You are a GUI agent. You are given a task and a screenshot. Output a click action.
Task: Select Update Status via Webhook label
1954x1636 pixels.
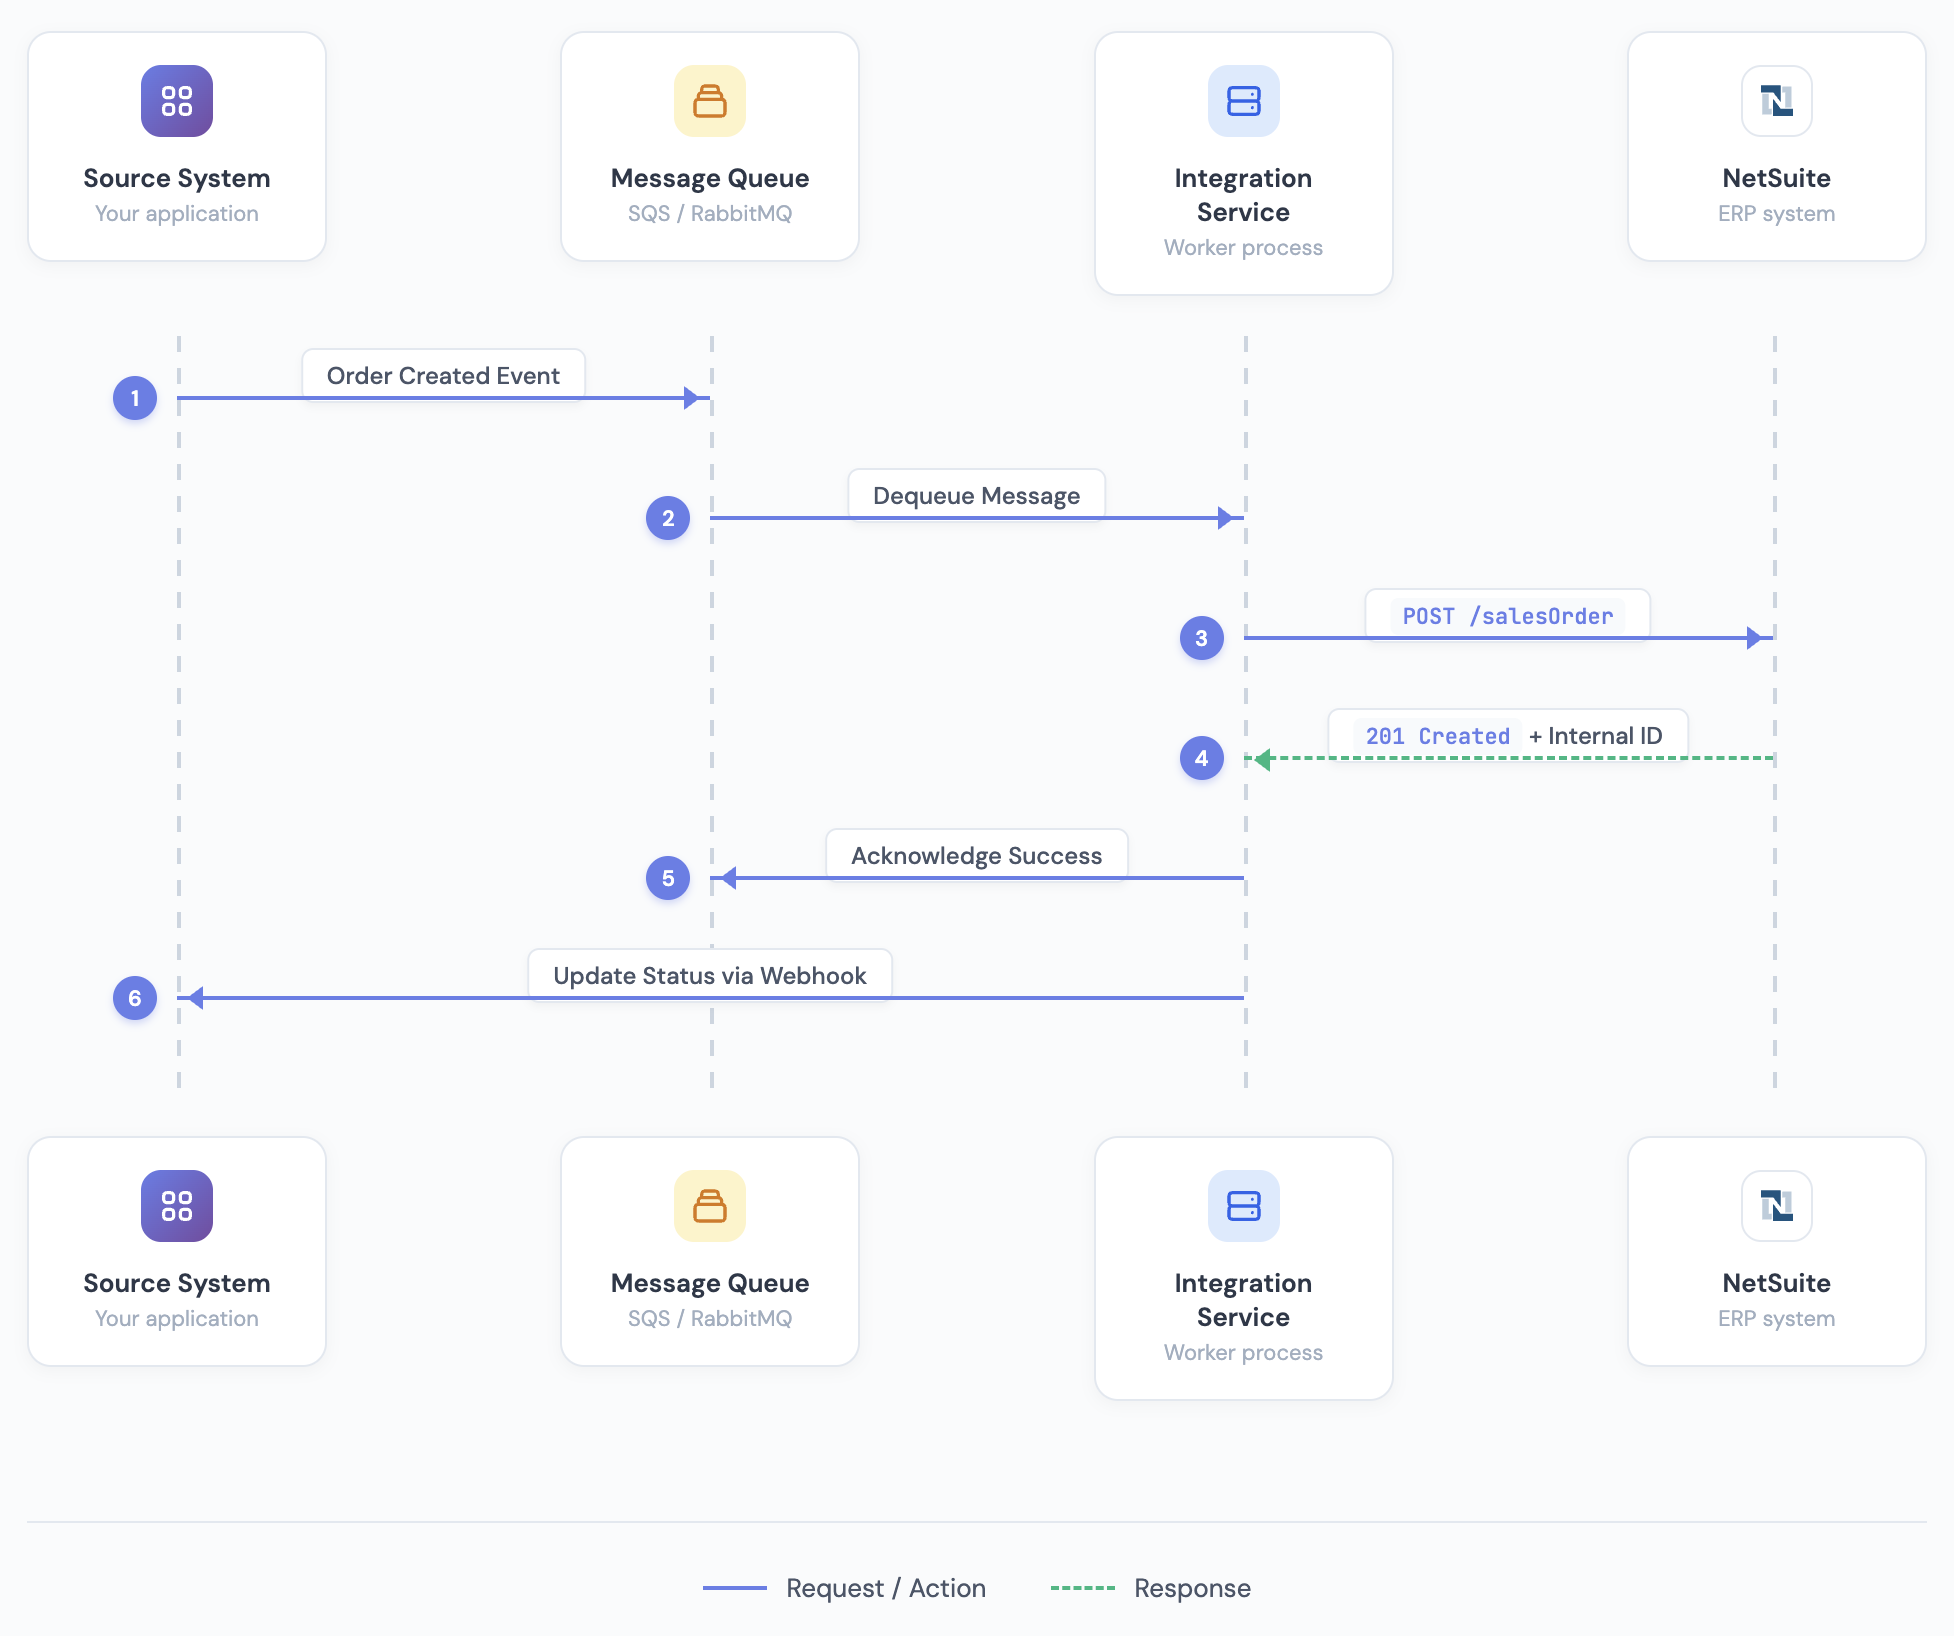710,975
